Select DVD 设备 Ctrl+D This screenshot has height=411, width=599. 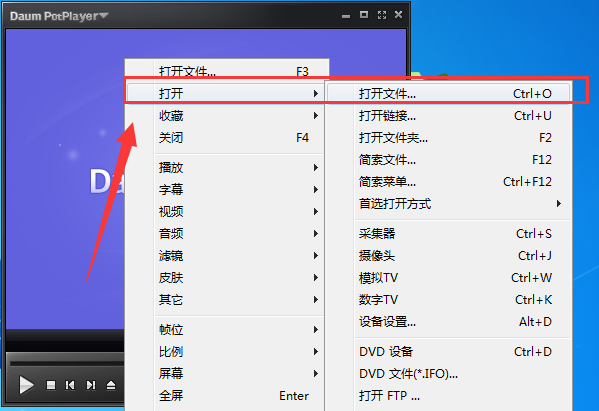[449, 351]
